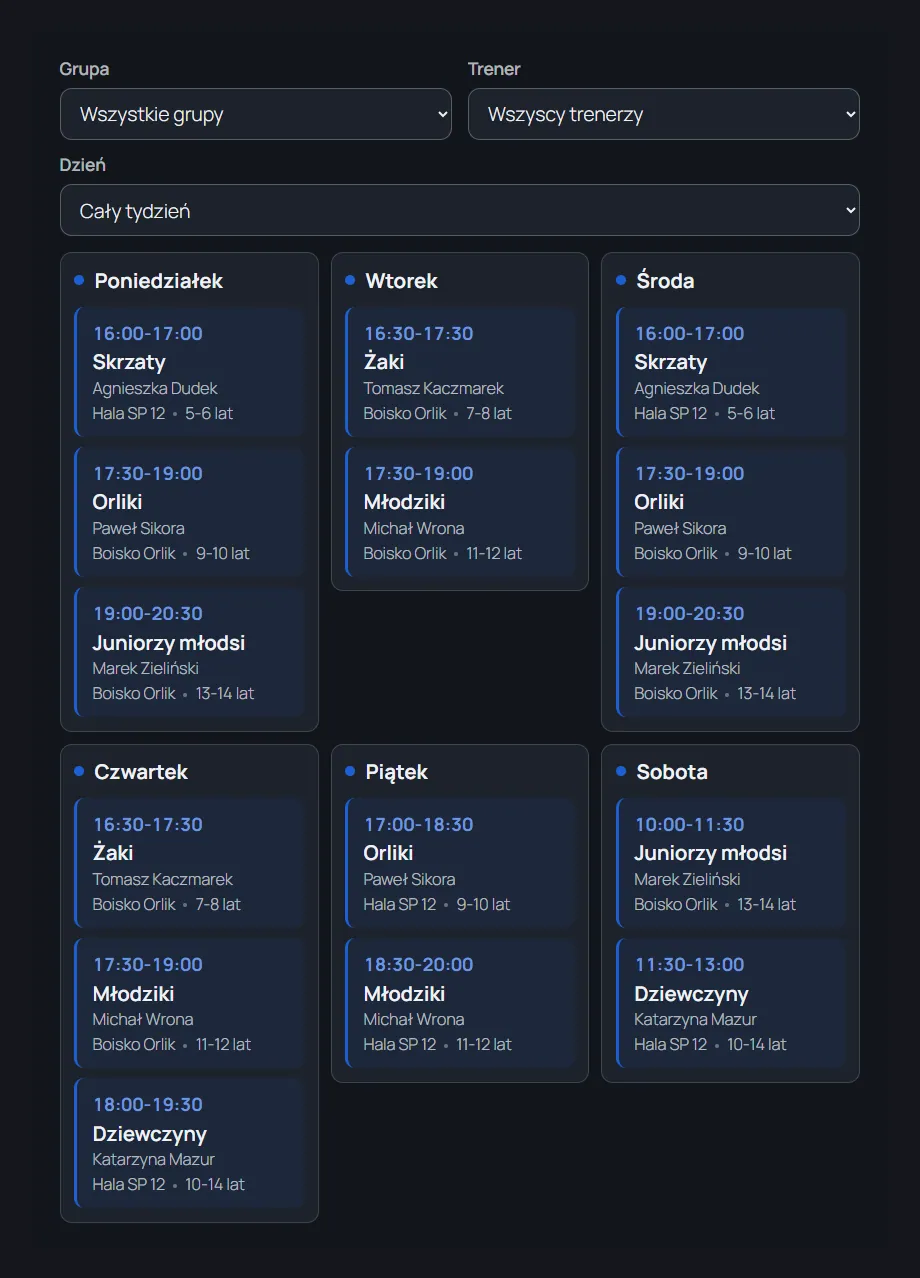Click trainer name Tomasz Kaczmarek on Wtorek
The image size is (920, 1278).
point(433,388)
